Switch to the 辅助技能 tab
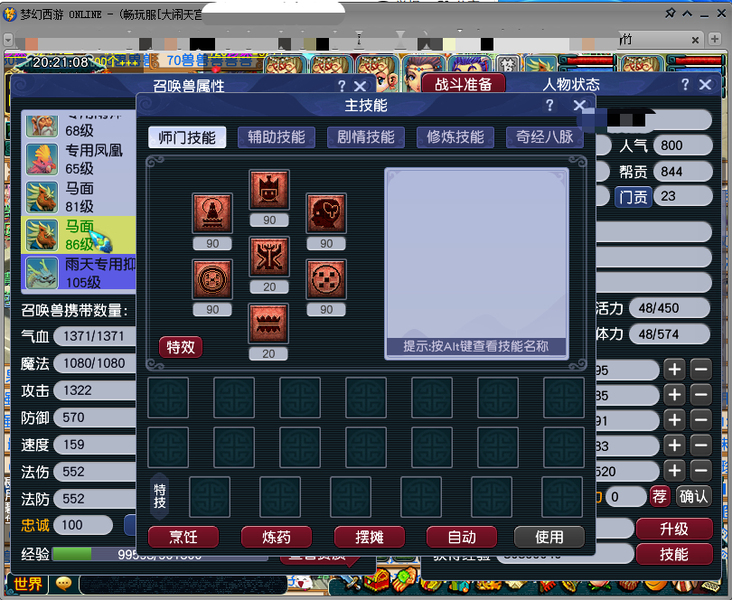This screenshot has height=600, width=732. click(276, 137)
